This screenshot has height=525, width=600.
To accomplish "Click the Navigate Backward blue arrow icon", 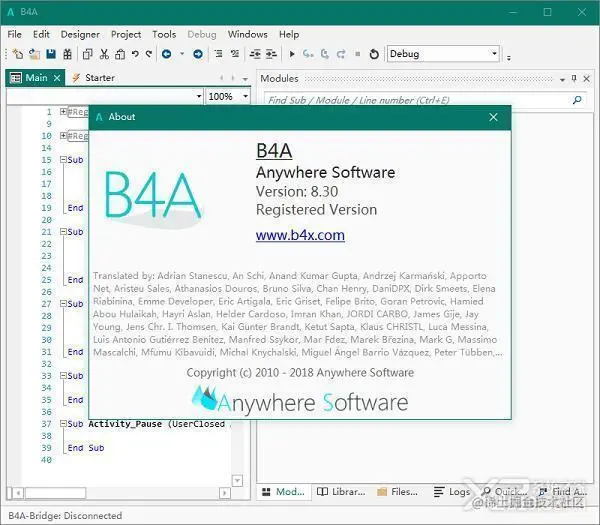I will coord(166,54).
